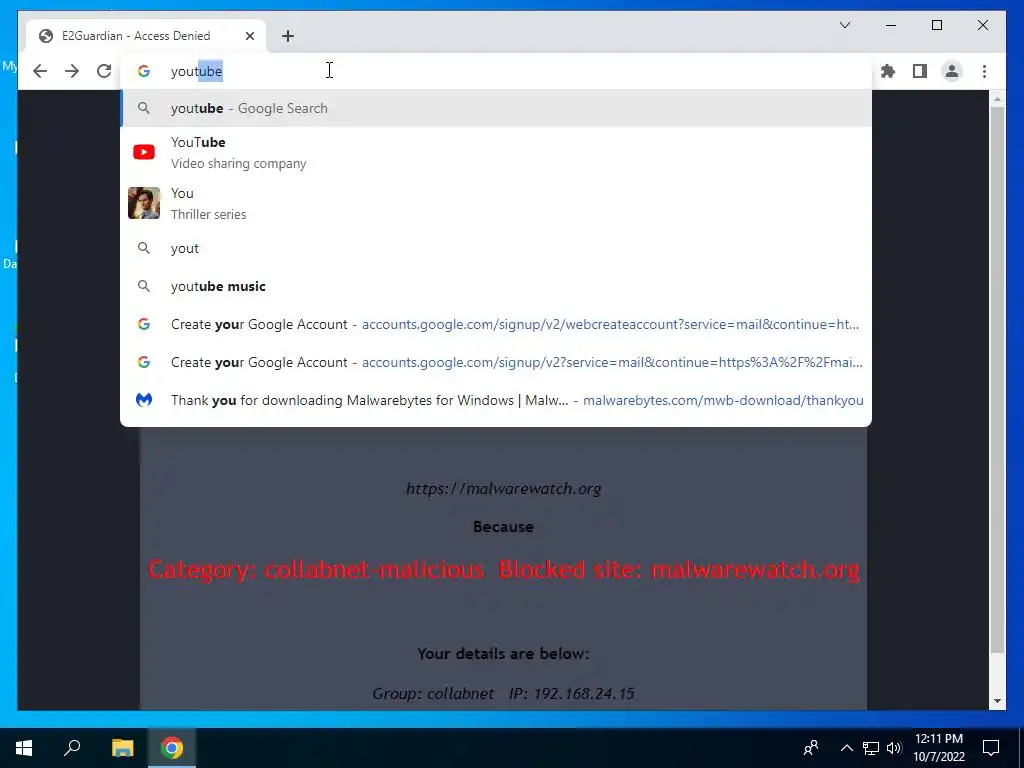Open File Explorer from taskbar
The width and height of the screenshot is (1024, 768).
tap(122, 748)
